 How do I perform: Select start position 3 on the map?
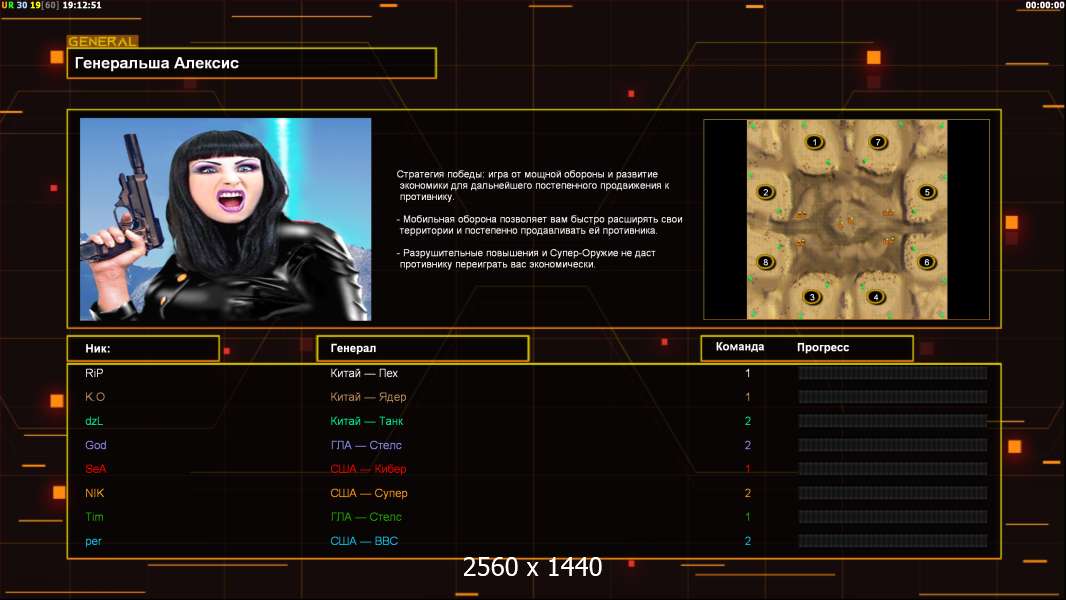tap(811, 297)
